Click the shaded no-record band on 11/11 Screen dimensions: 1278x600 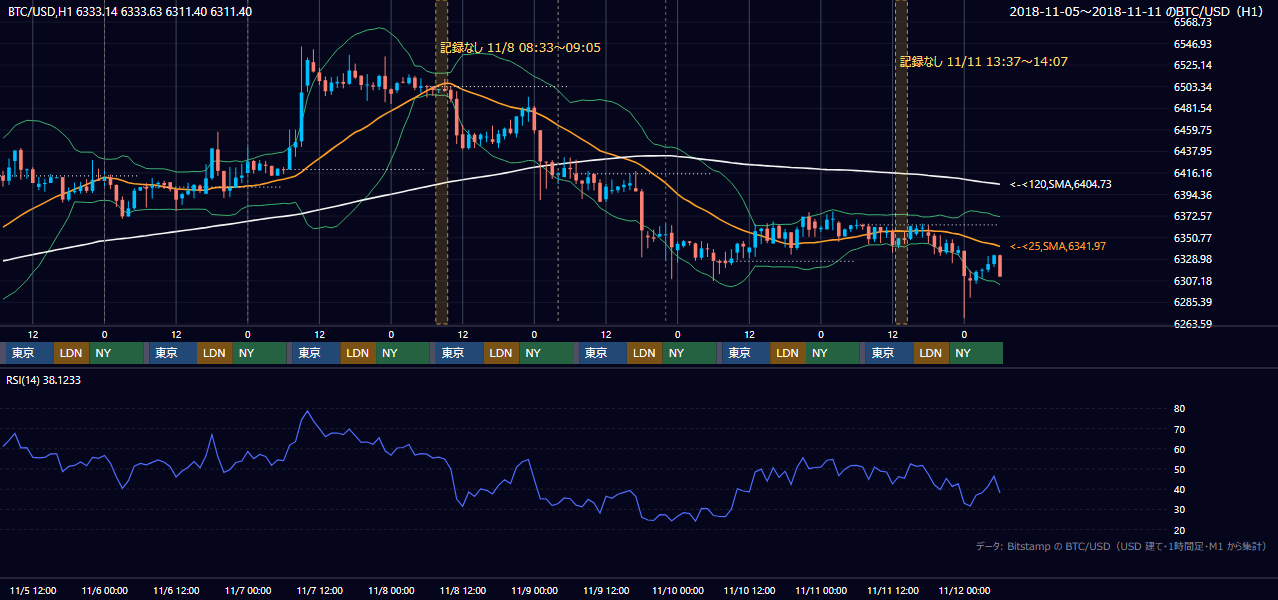[x=901, y=162]
